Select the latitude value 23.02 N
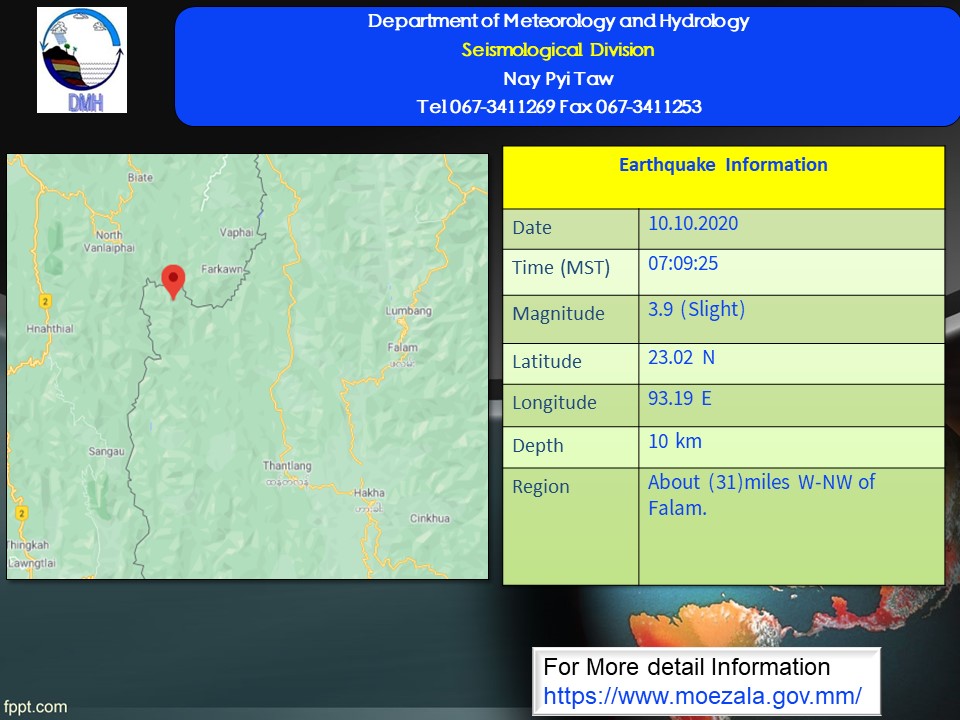 click(681, 357)
